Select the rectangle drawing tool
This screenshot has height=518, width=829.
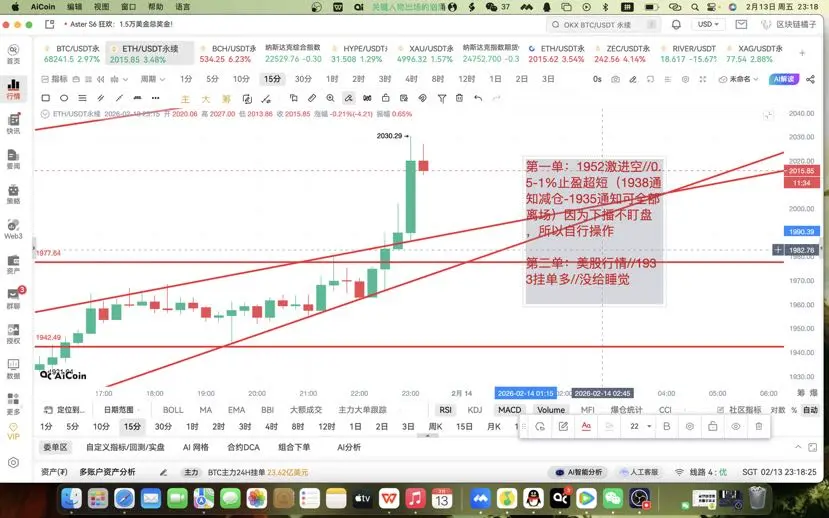[45, 98]
